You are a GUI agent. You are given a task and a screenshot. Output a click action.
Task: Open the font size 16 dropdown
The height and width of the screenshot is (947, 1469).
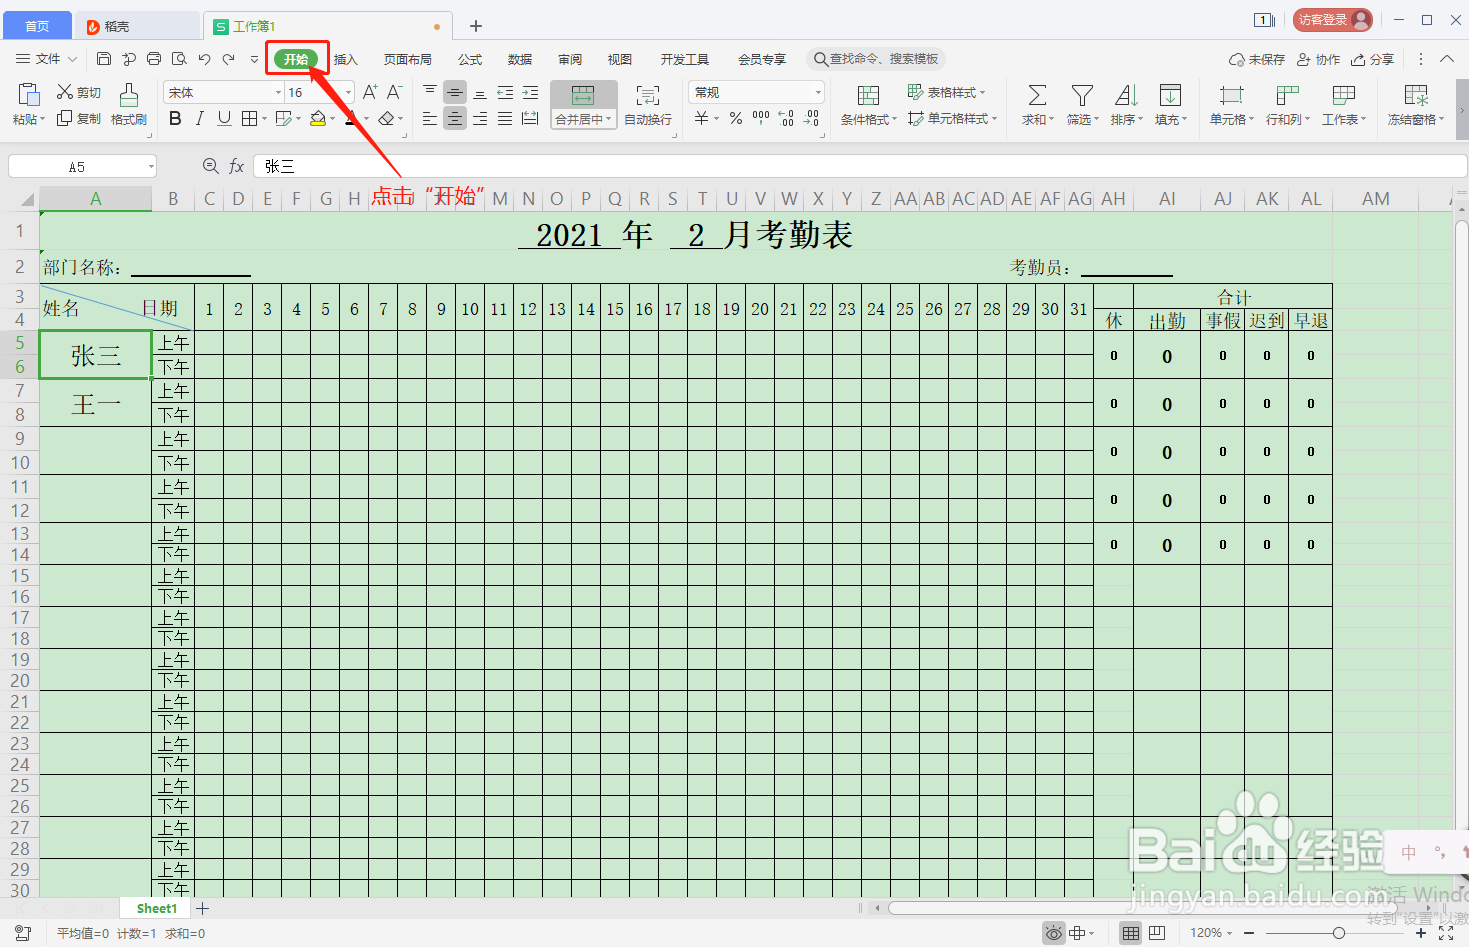[348, 92]
